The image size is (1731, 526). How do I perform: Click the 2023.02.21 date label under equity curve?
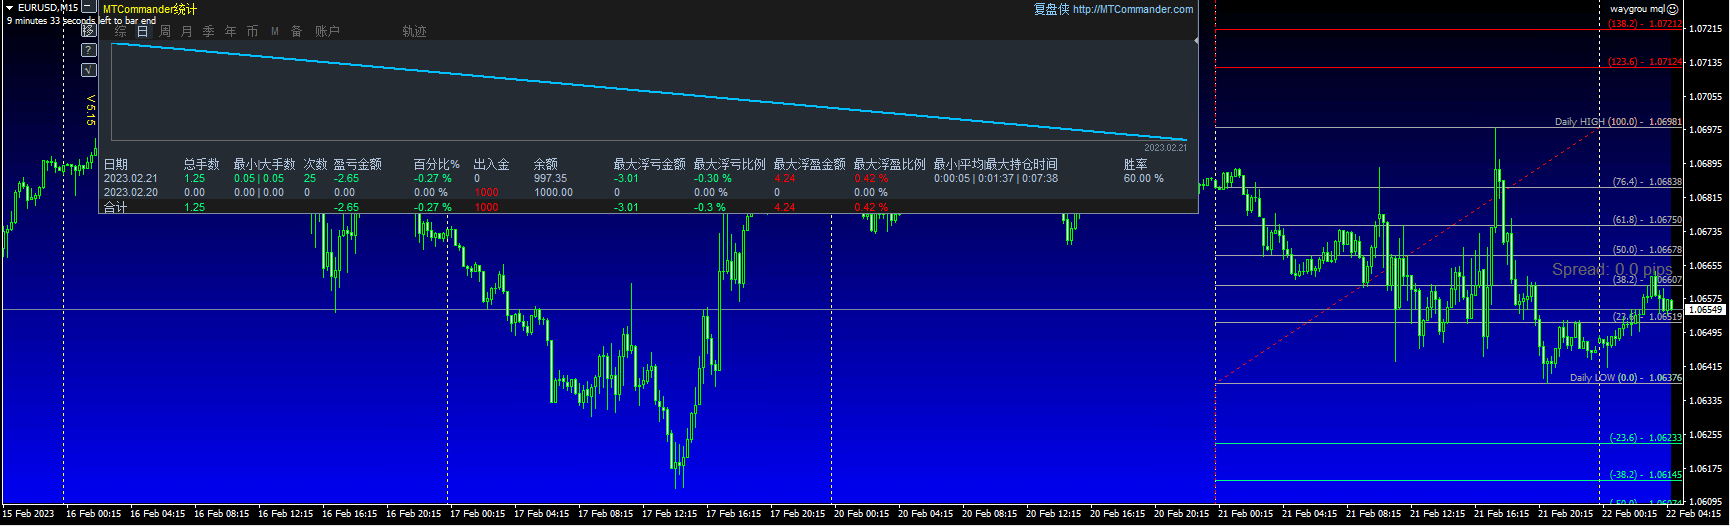[x=1165, y=148]
